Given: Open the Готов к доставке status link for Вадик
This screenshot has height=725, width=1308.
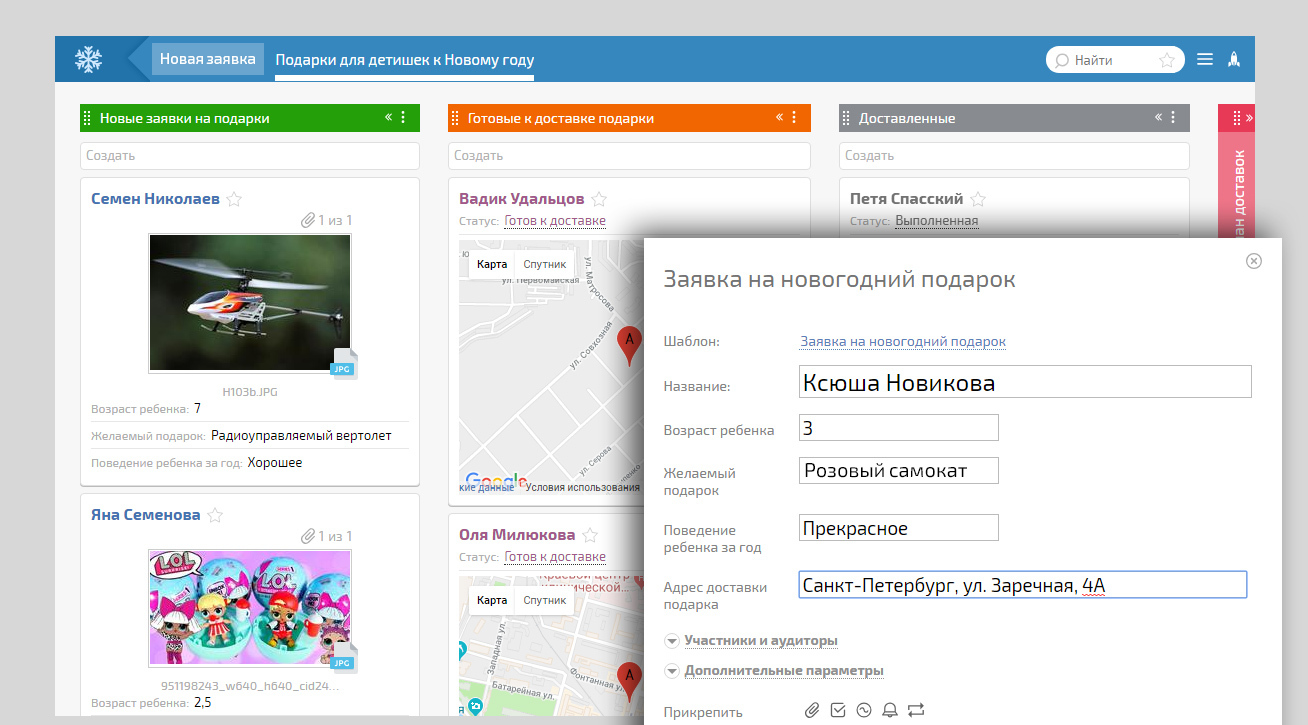Looking at the screenshot, I should (555, 221).
